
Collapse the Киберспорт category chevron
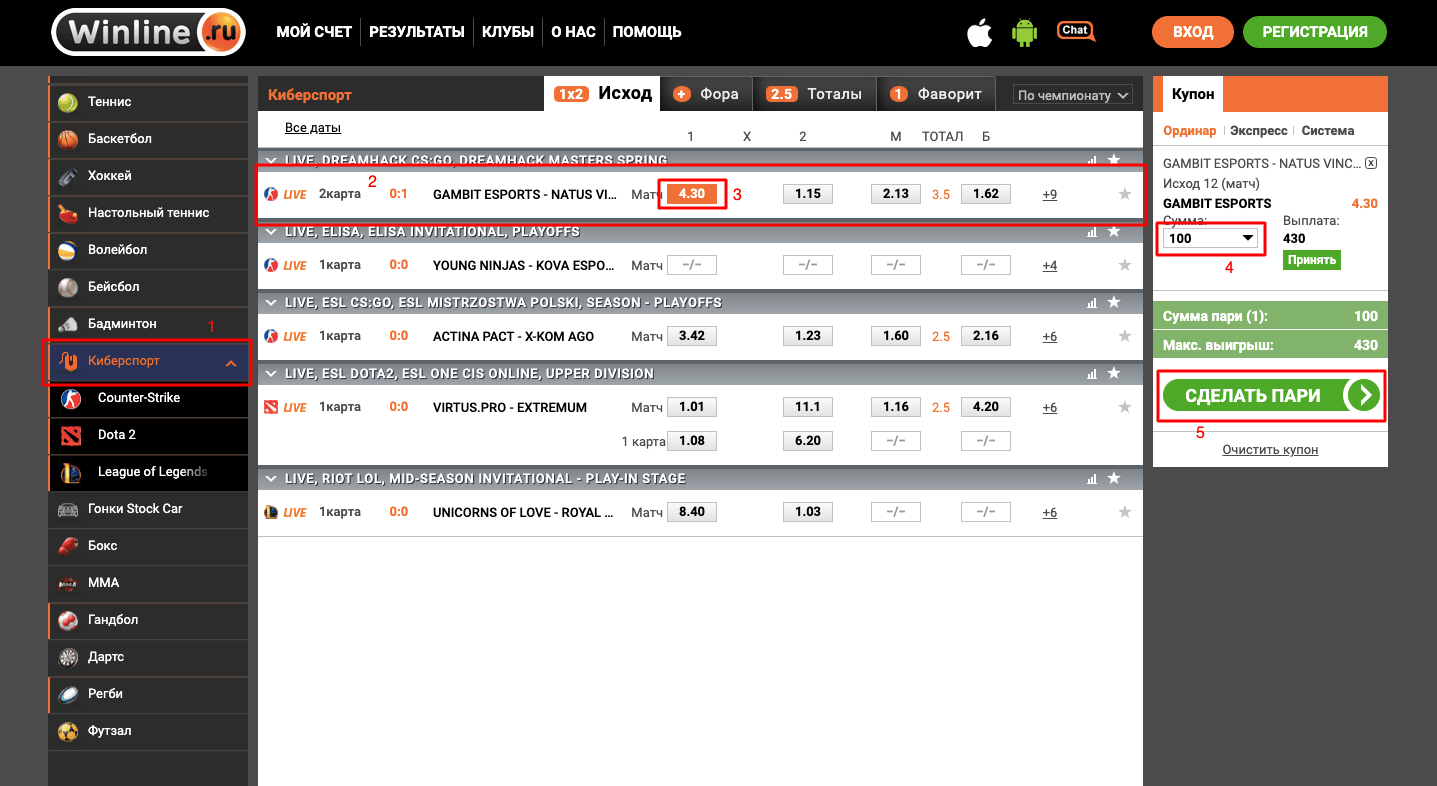click(231, 362)
